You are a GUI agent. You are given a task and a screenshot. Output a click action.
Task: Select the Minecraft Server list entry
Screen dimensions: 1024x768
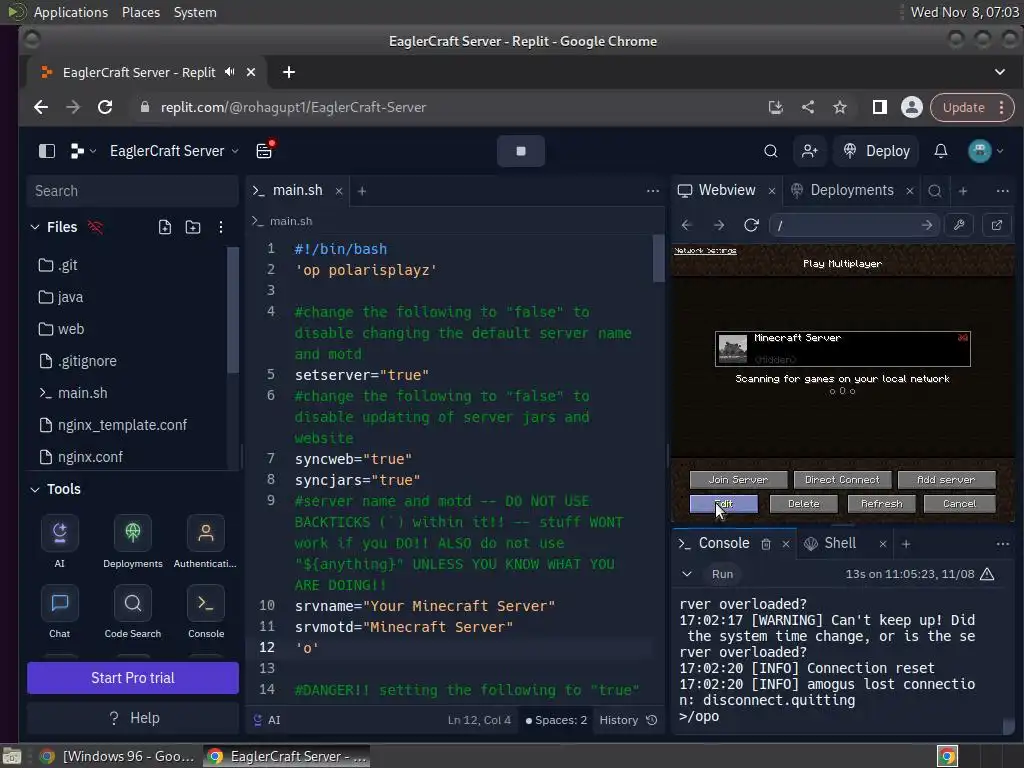tap(842, 349)
